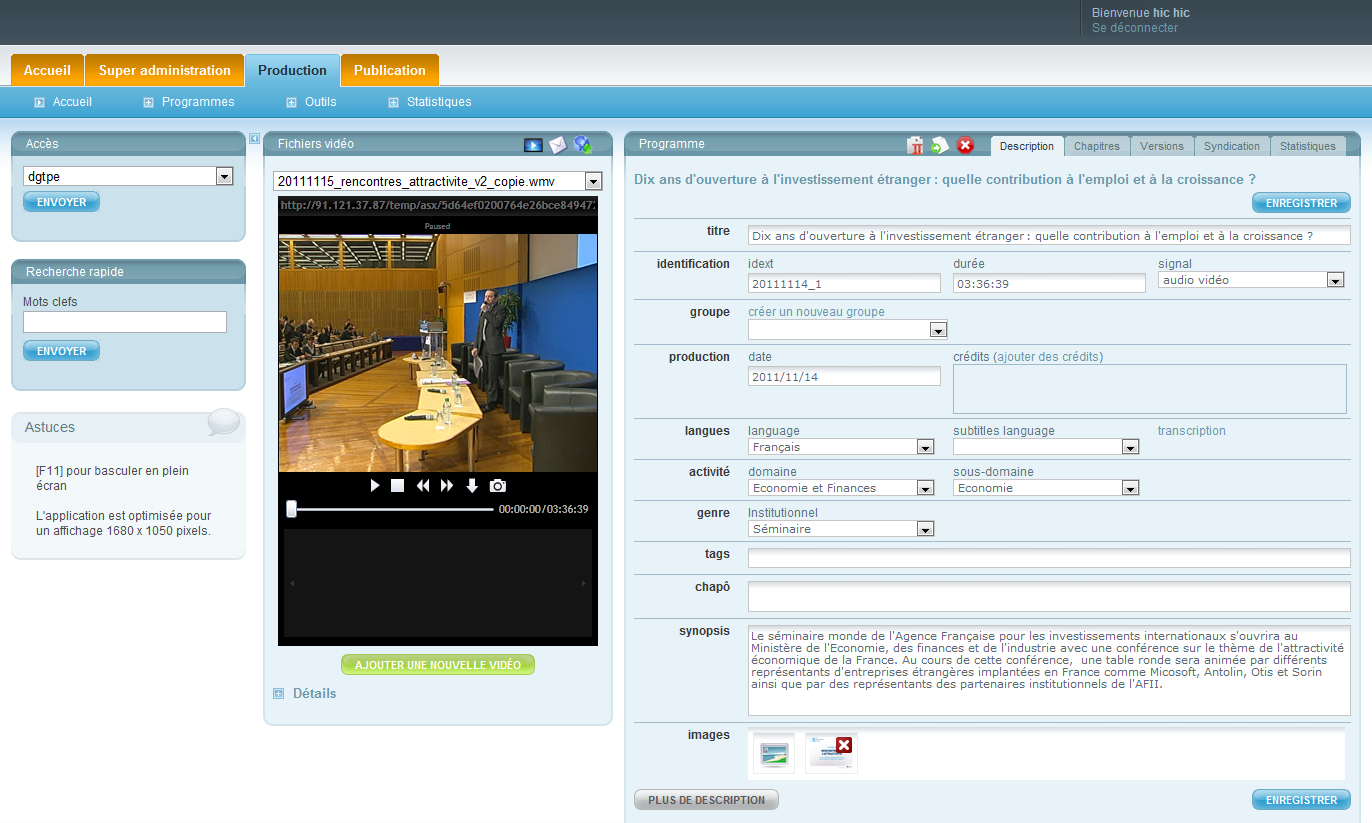Click Accueil in the blue submenu bar

pos(63,102)
